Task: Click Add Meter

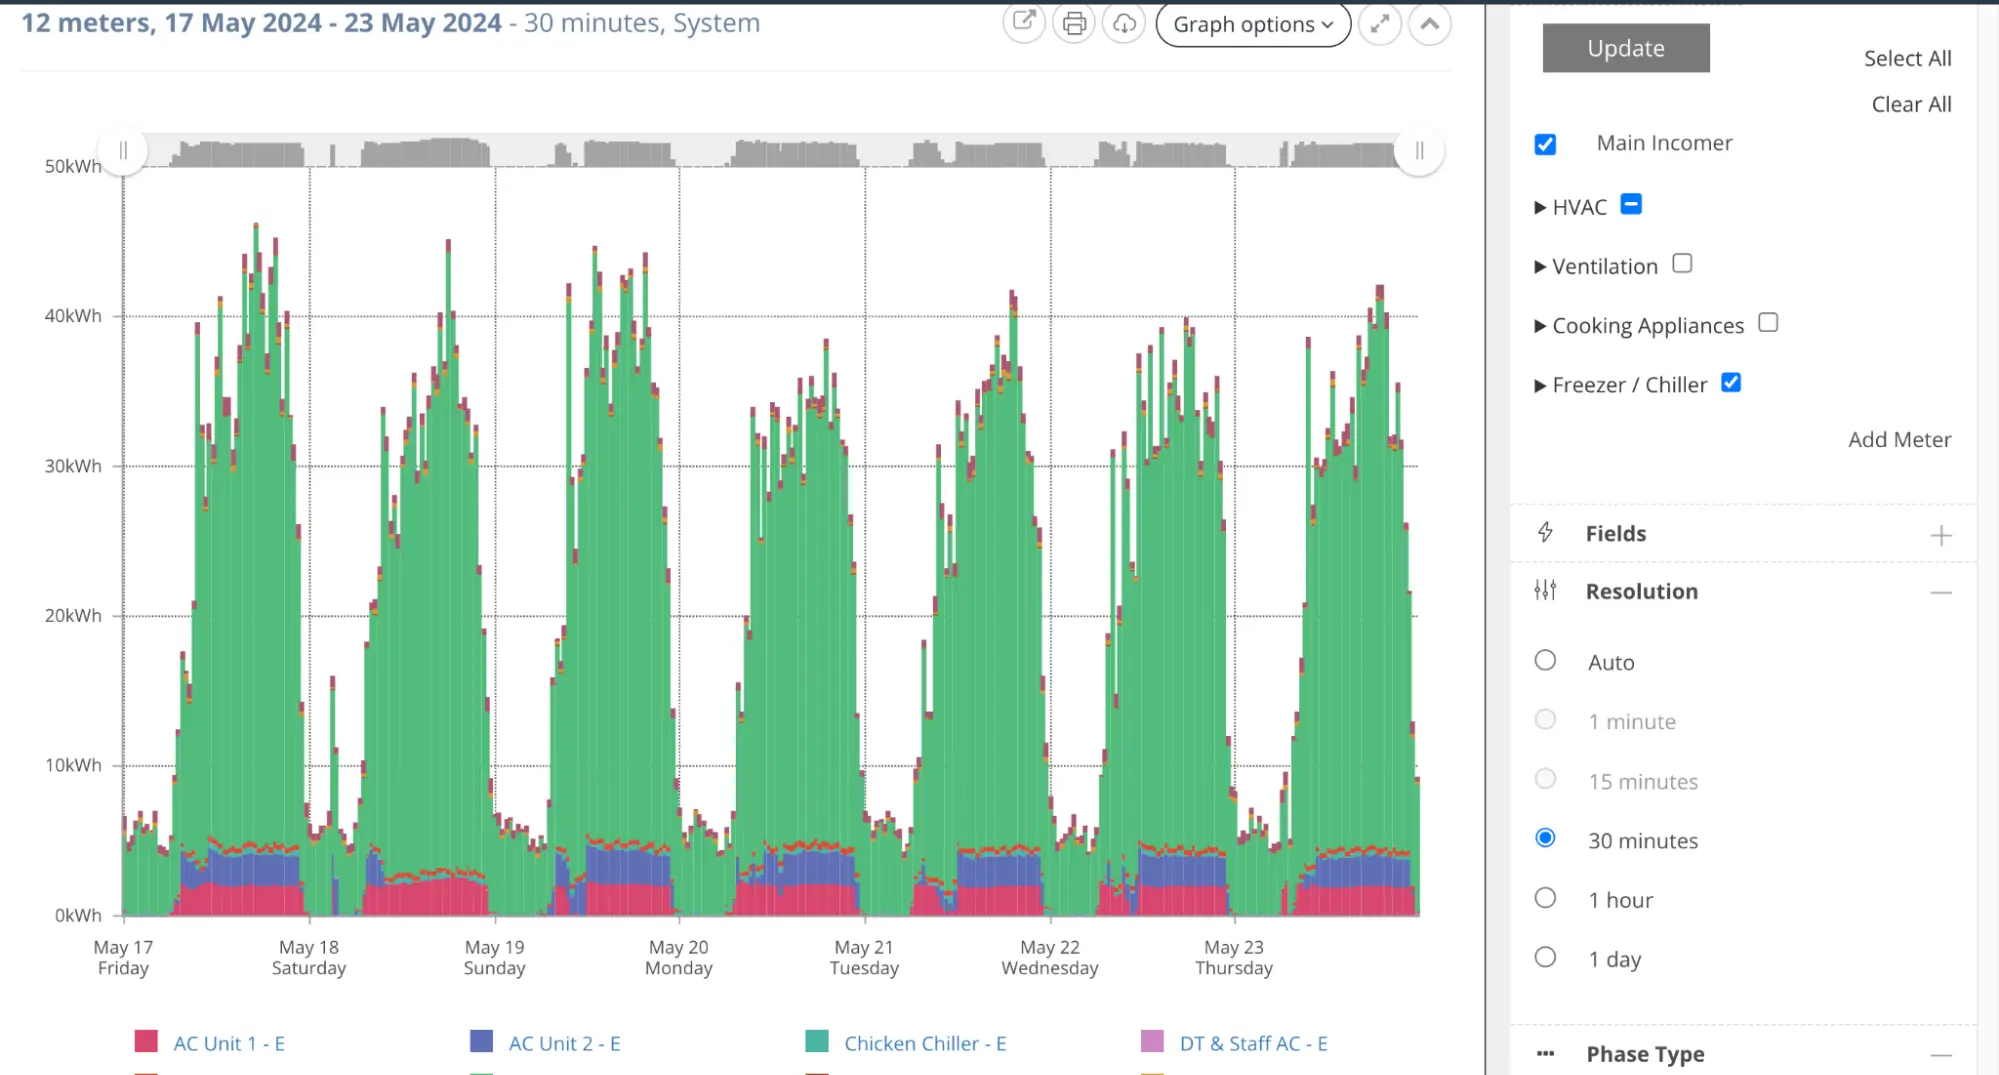Action: click(x=1899, y=440)
